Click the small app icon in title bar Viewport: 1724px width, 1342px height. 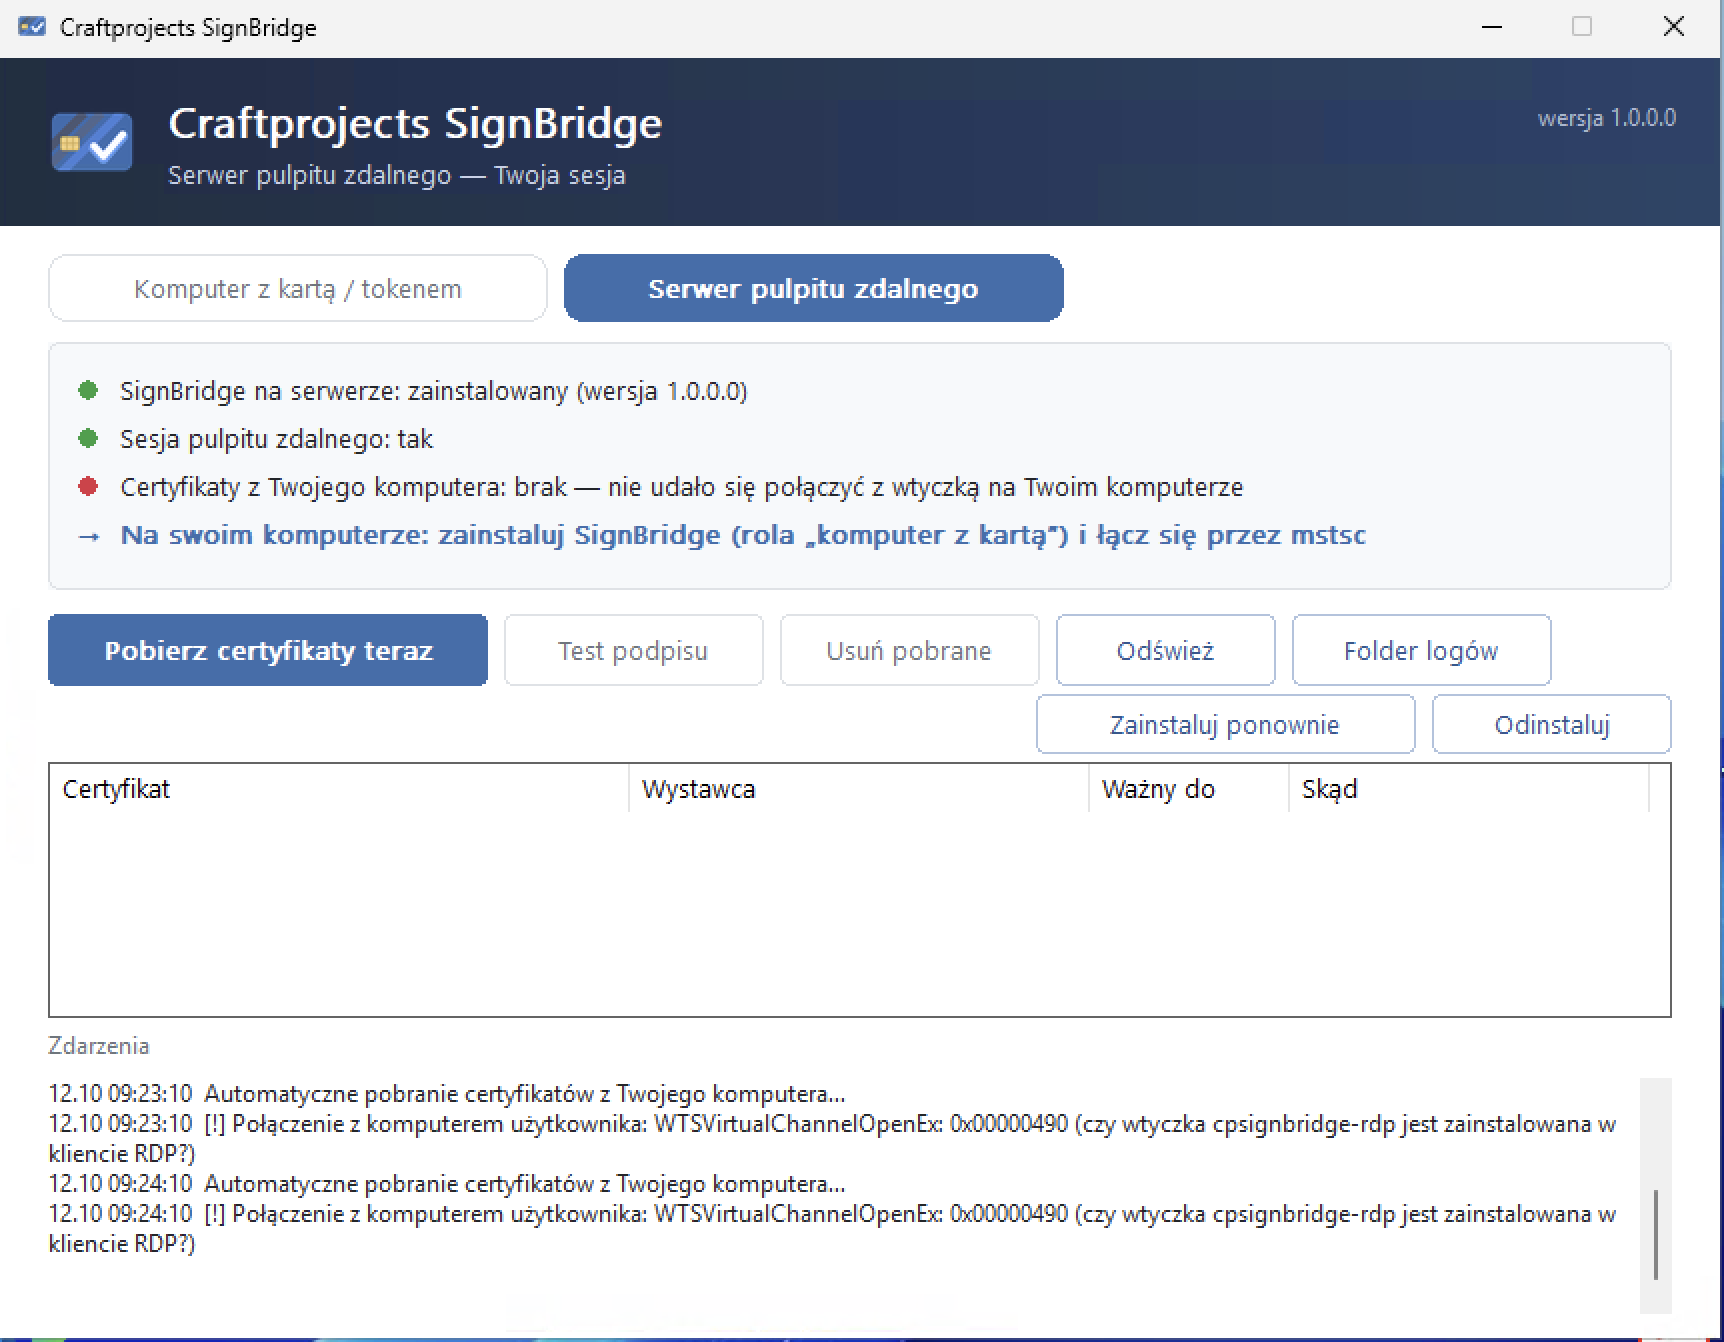pos(32,27)
